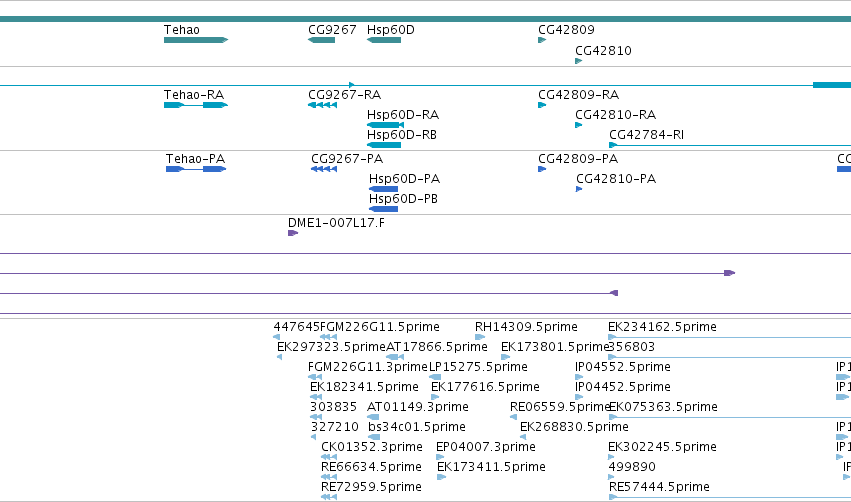Click the DME1-007L17.F purple marker
Image resolution: width=851 pixels, height=502 pixels.
tap(293, 233)
